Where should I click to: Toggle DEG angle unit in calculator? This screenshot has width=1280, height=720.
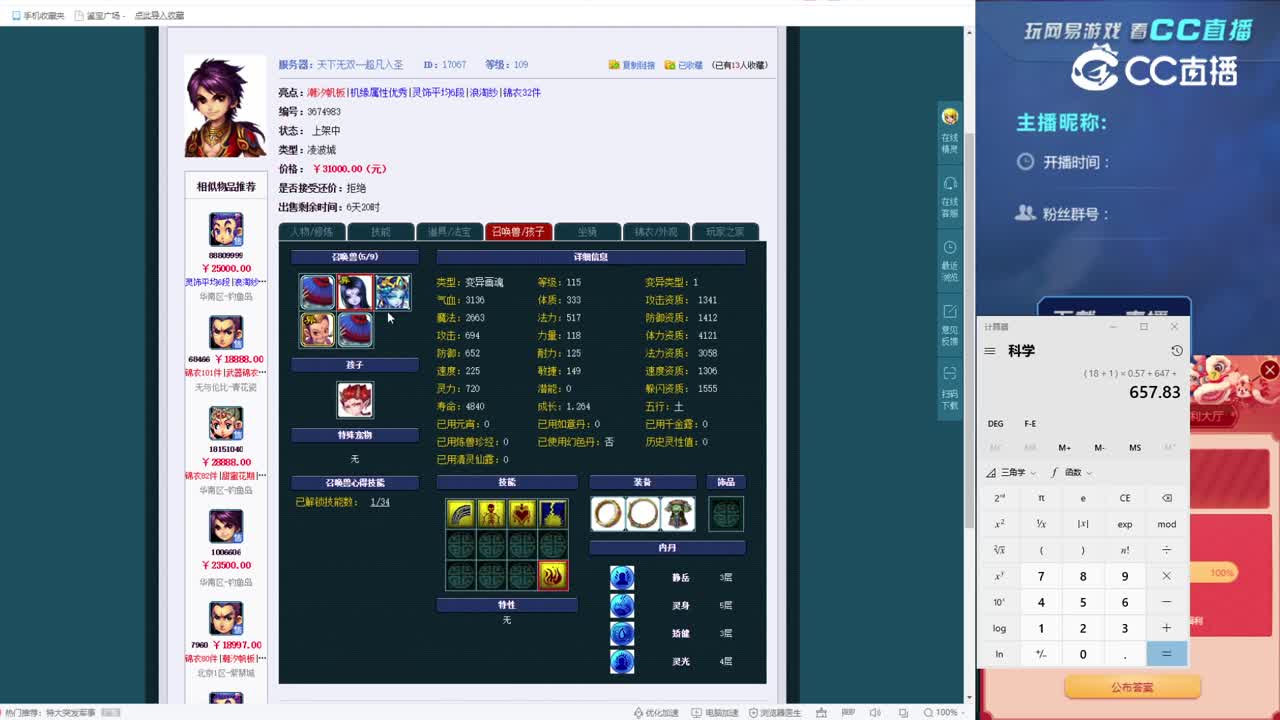996,424
